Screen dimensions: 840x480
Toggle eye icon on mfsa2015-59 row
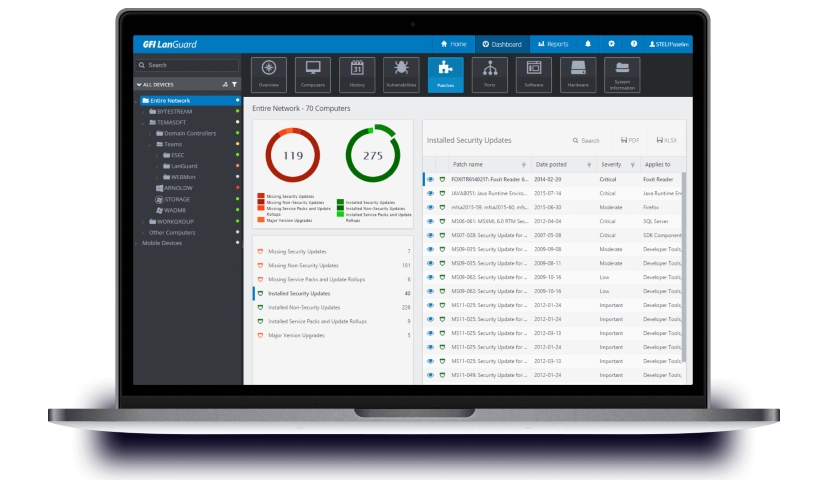tap(430, 207)
